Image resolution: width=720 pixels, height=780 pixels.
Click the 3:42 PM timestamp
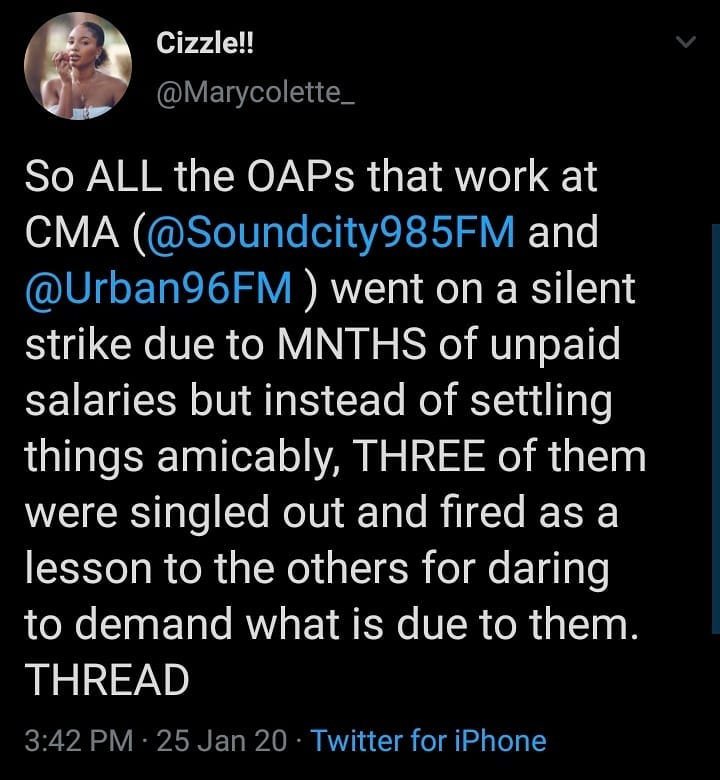79,740
